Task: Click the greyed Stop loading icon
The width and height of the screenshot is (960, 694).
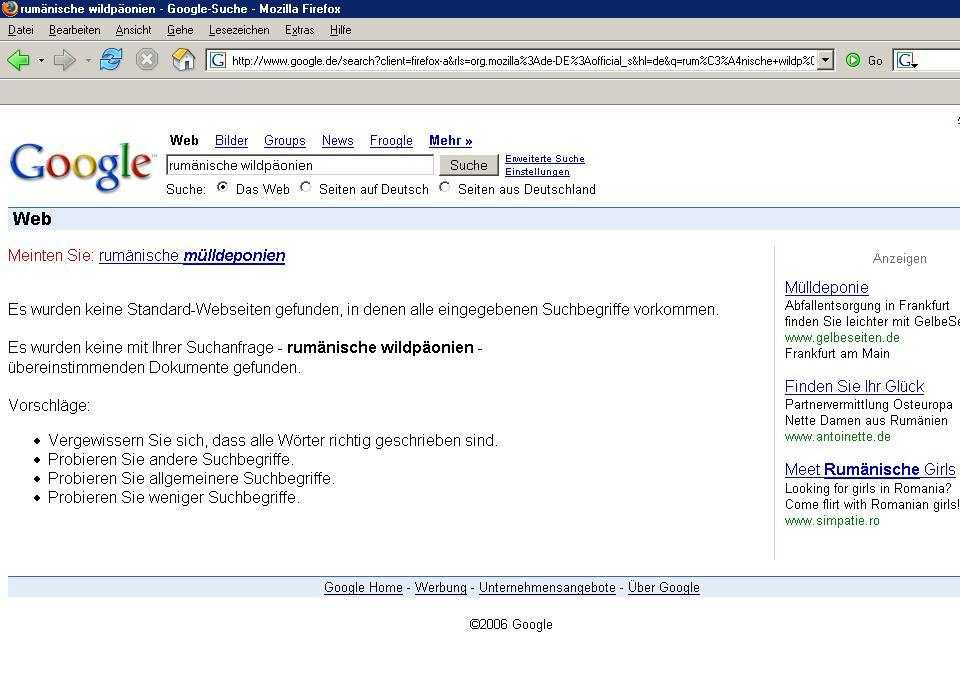Action: (147, 60)
